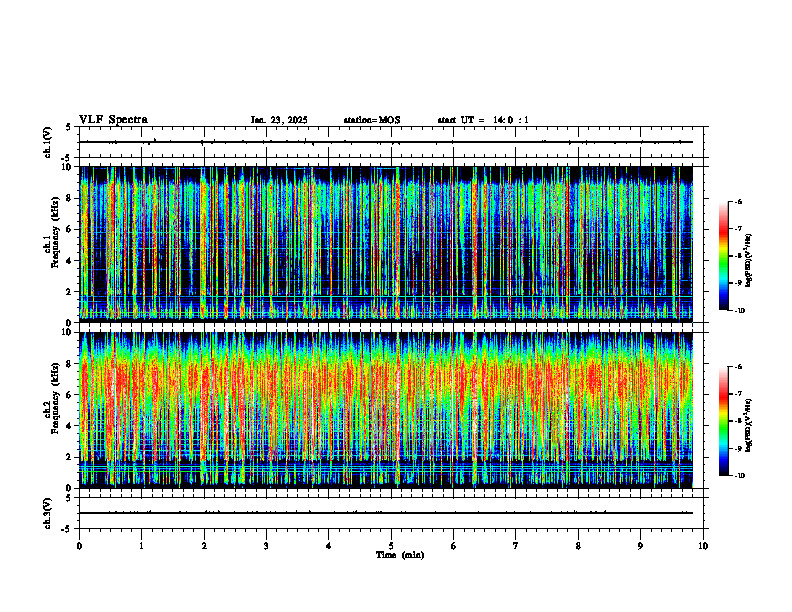This screenshot has height=612, width=792.
Task: Click inside the ch.1 spectrogram panel
Action: point(386,244)
